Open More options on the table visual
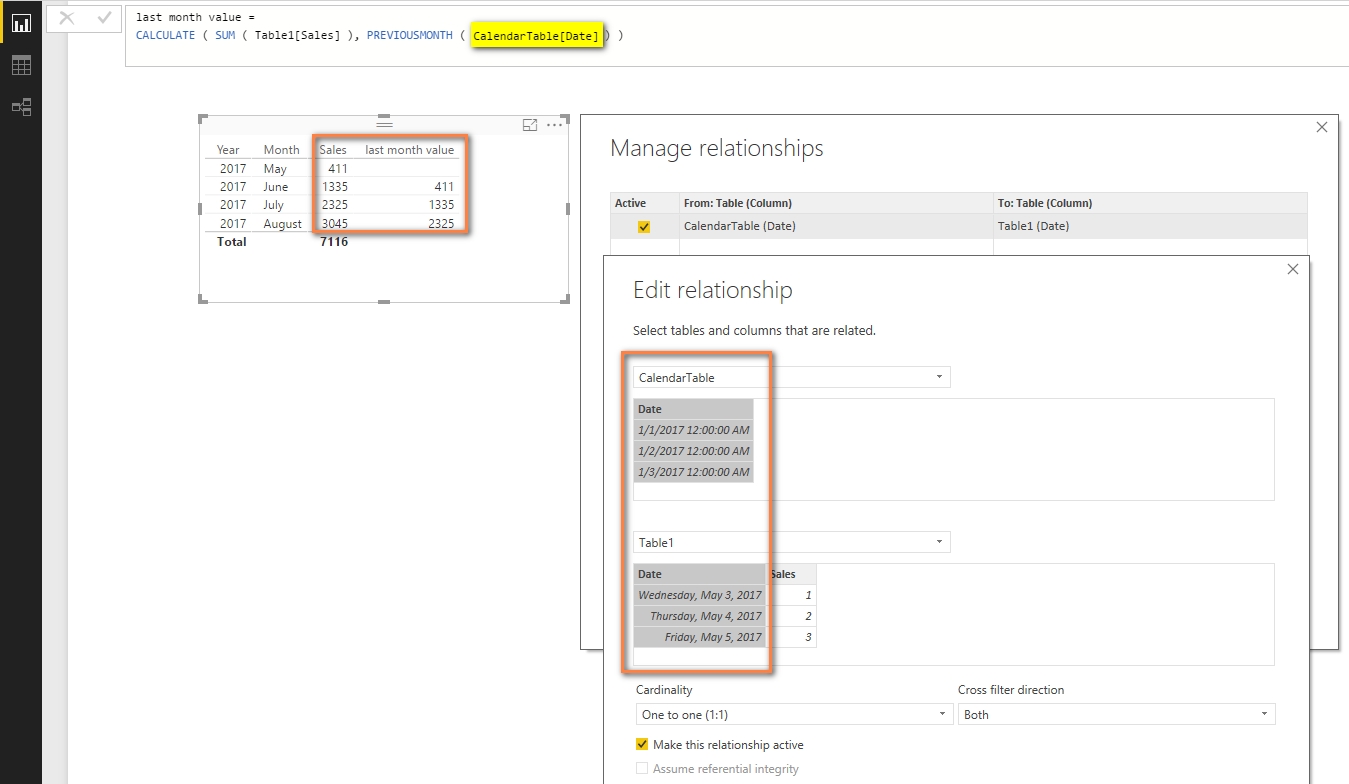Screen dimensions: 1349x784 click(x=554, y=125)
